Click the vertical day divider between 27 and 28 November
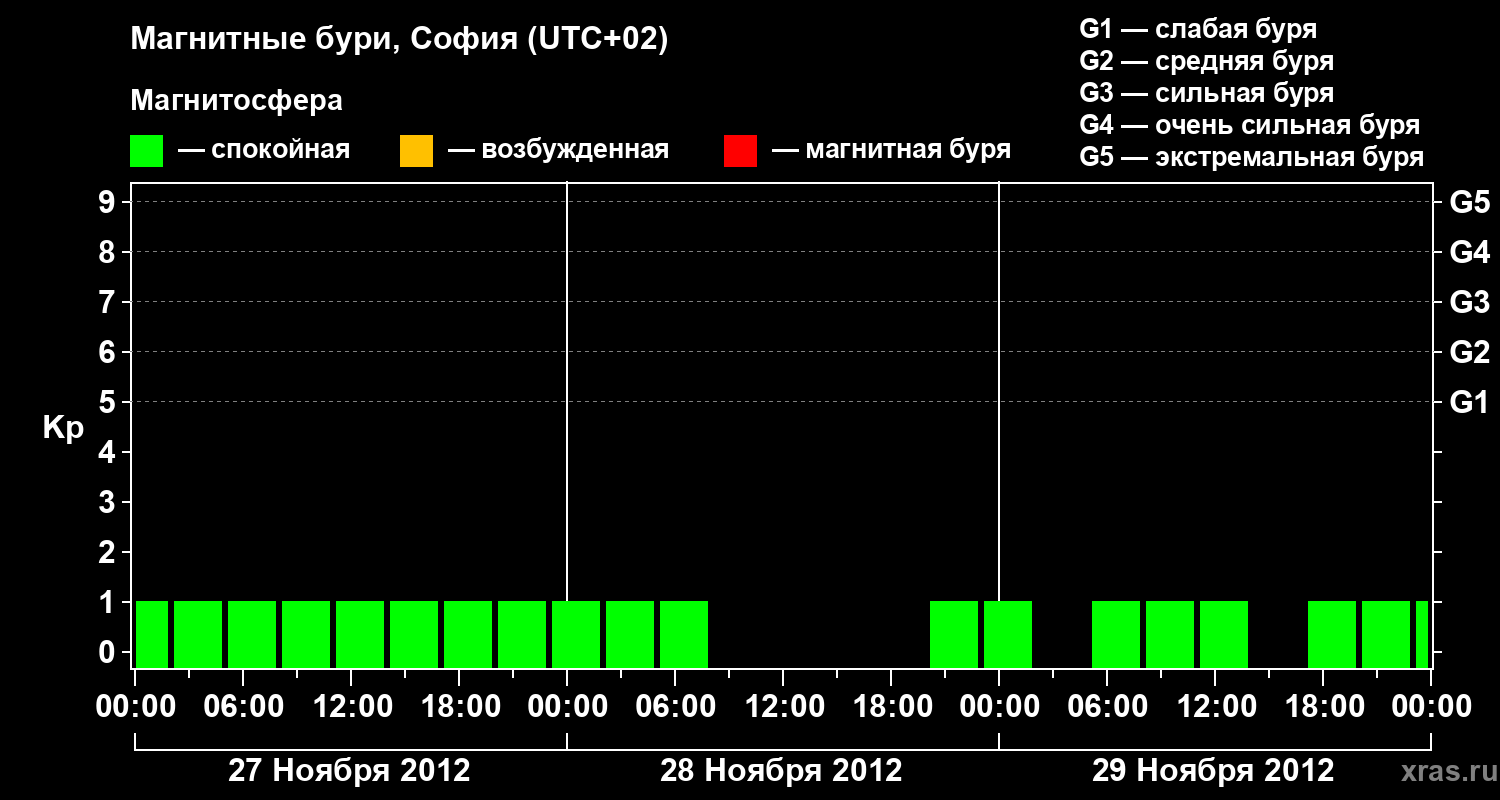Image resolution: width=1500 pixels, height=800 pixels. [567, 390]
